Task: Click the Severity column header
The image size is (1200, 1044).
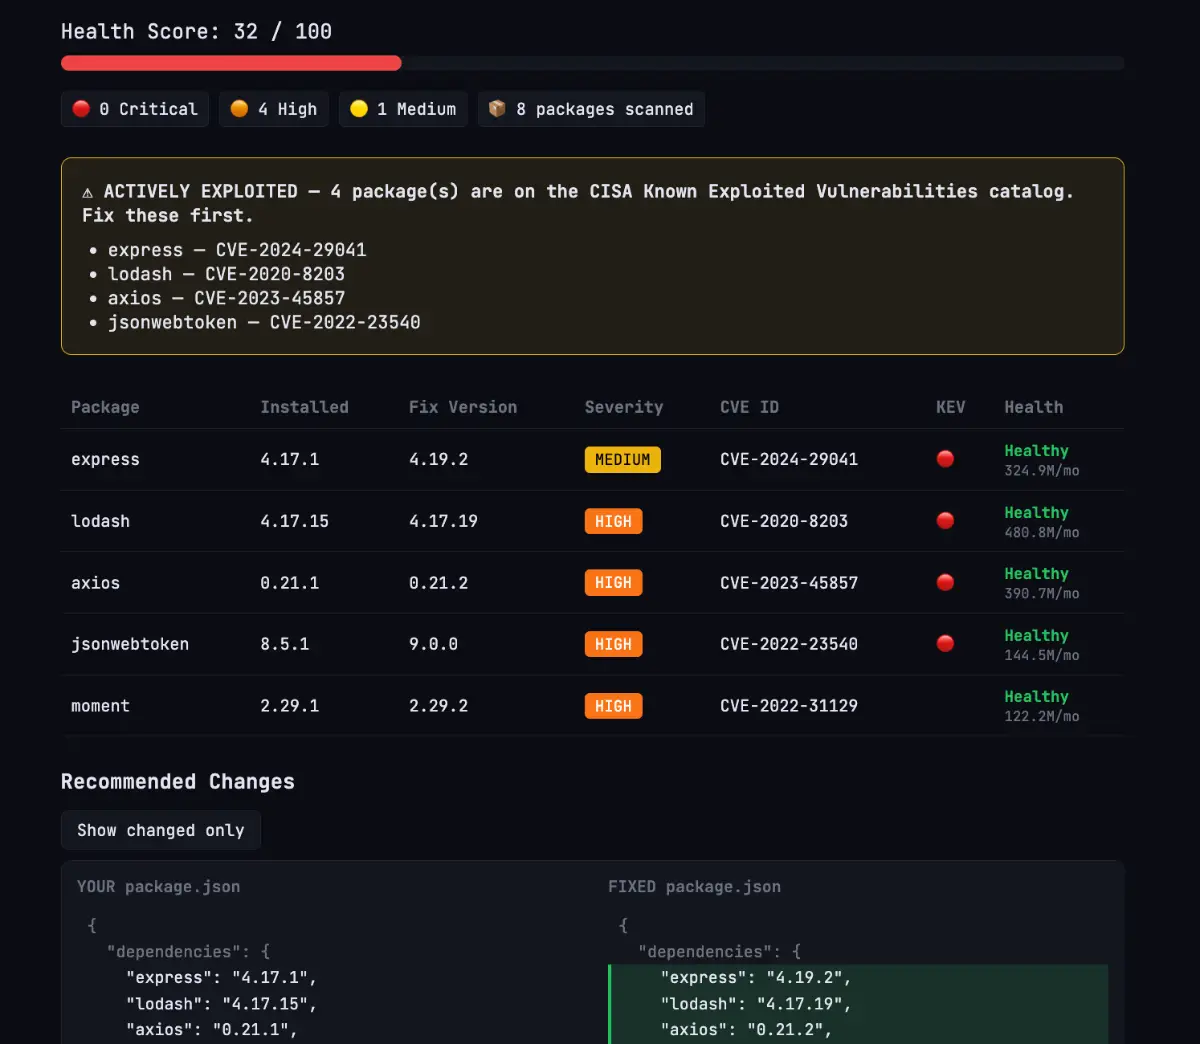Action: coord(624,407)
